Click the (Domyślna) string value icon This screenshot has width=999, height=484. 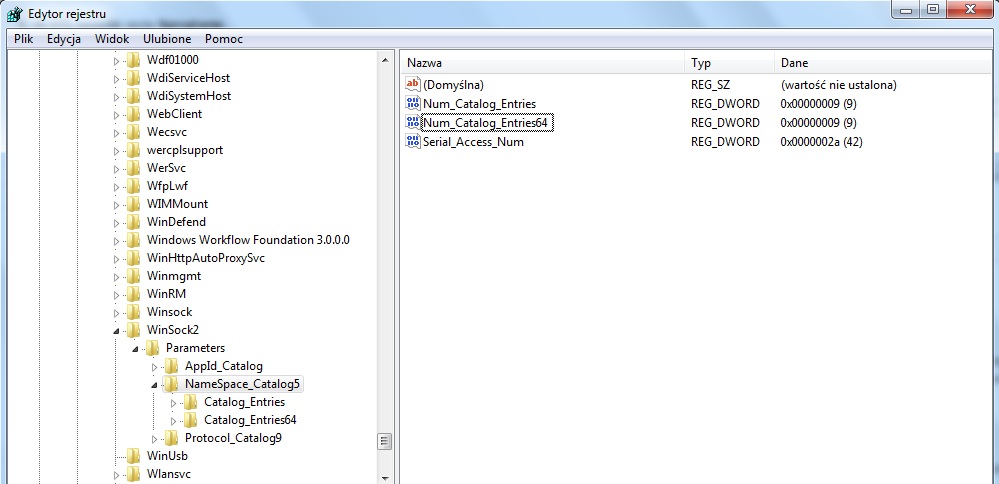click(x=413, y=84)
